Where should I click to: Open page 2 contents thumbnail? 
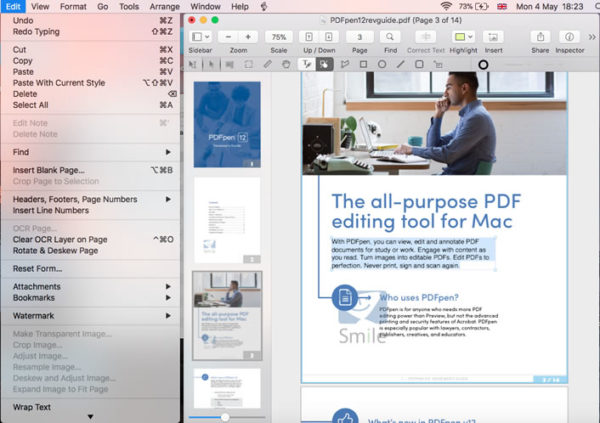(x=227, y=220)
